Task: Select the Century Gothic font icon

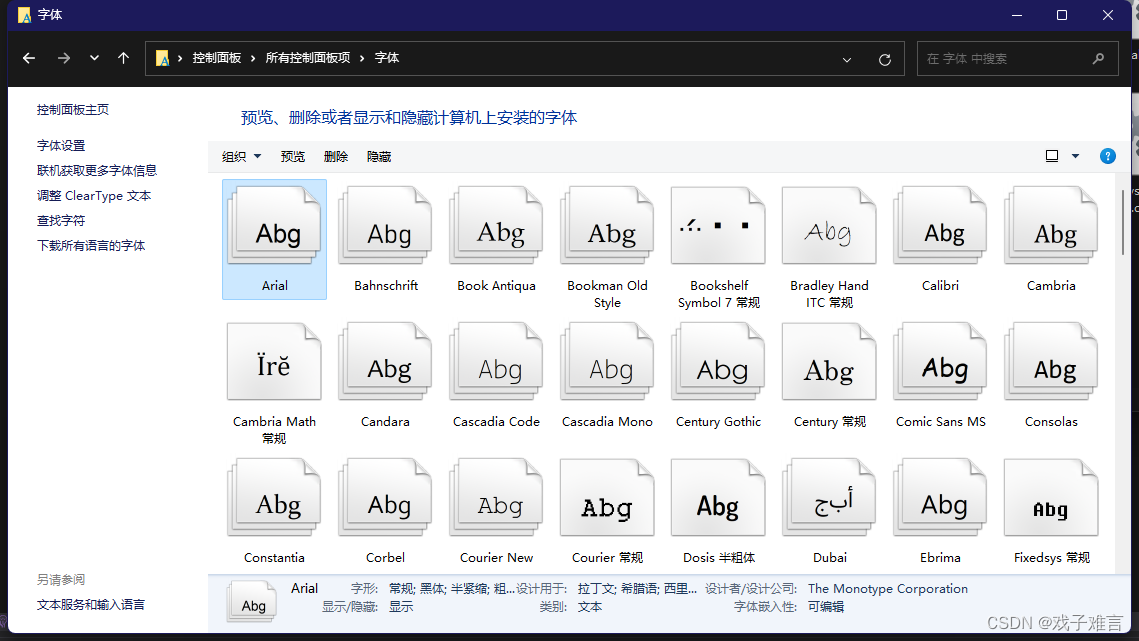Action: 718,362
